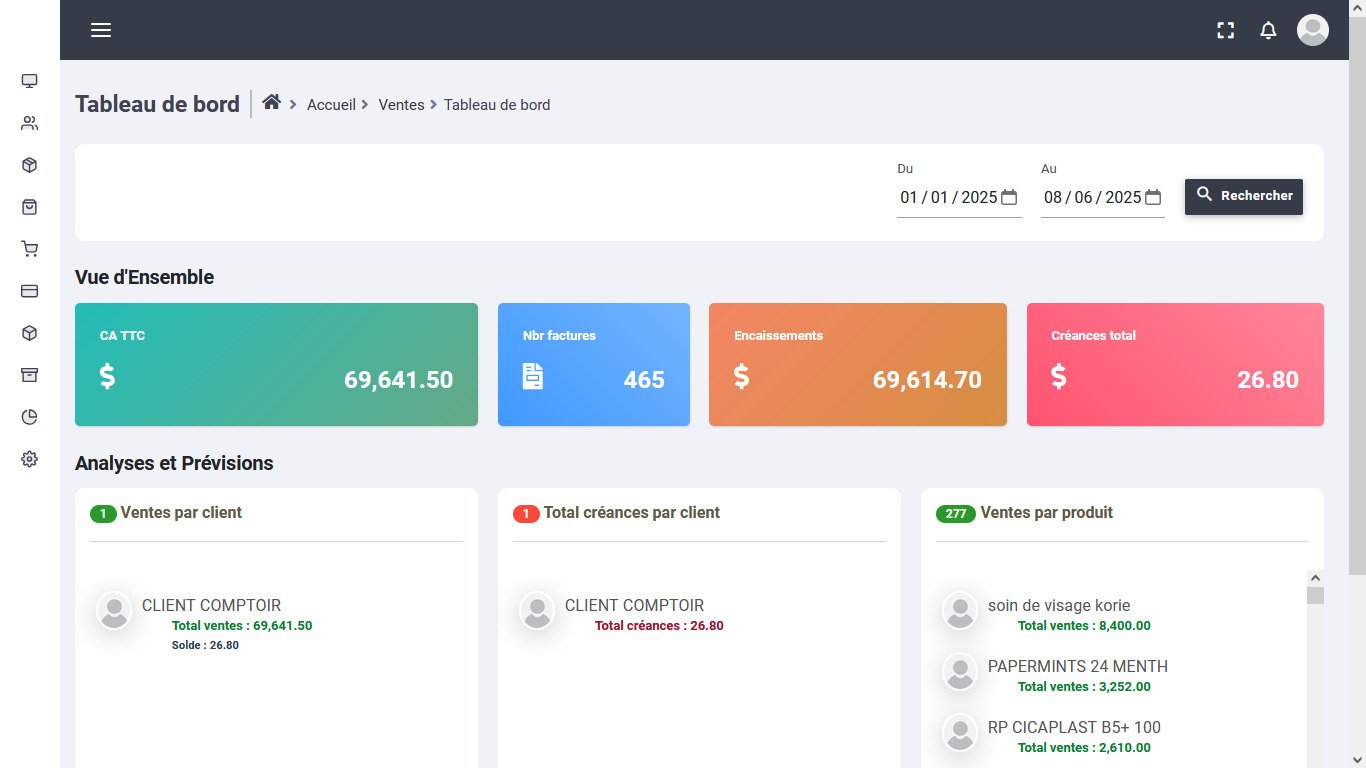
Task: Open notifications bell
Action: (x=1268, y=30)
